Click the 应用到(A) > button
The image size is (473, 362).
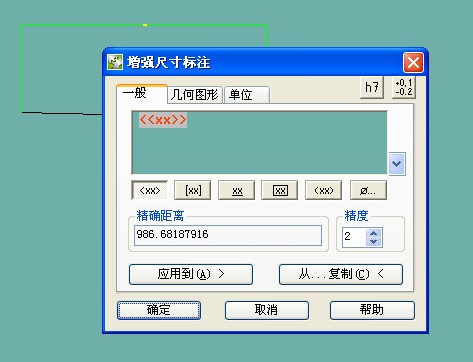[191, 274]
